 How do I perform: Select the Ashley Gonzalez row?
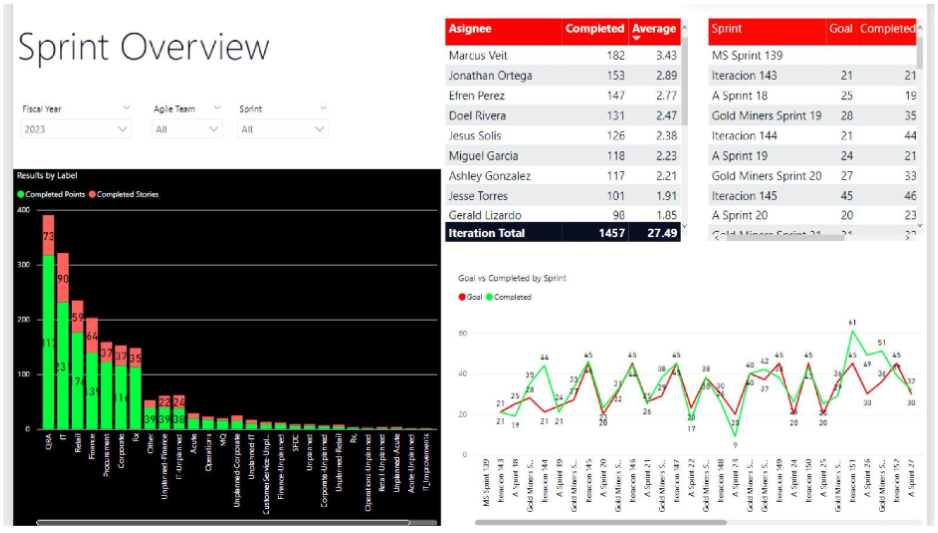tap(562, 176)
